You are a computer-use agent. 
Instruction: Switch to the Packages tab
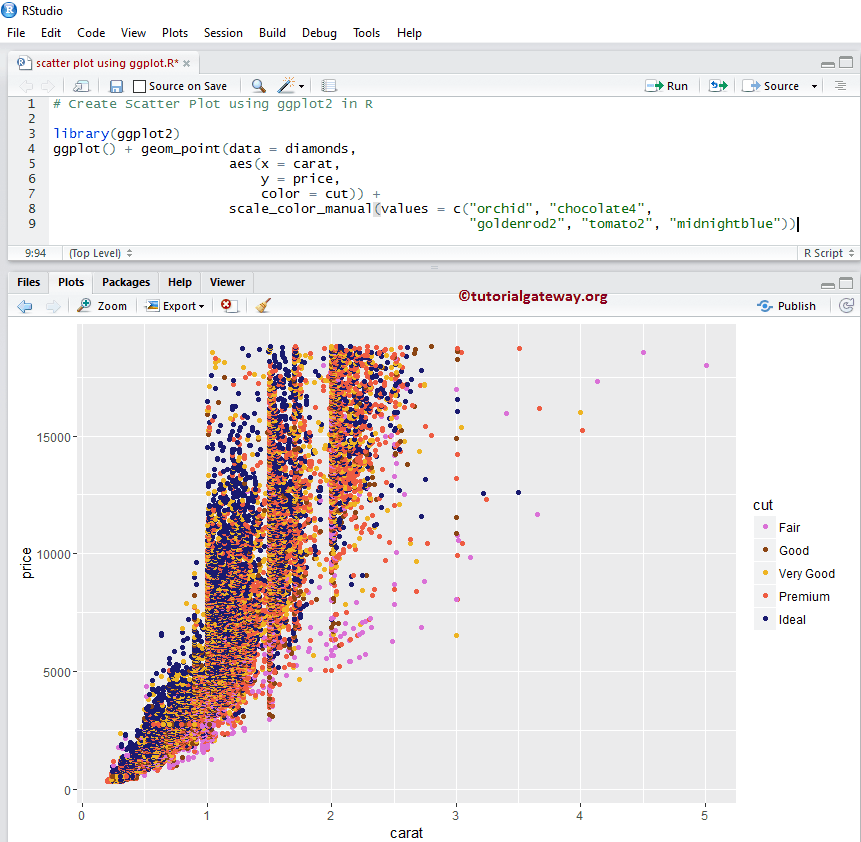tap(126, 282)
